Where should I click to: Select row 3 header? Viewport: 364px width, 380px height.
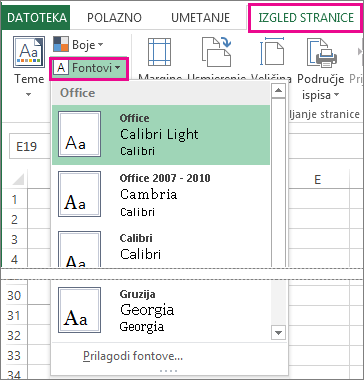pos(15,239)
